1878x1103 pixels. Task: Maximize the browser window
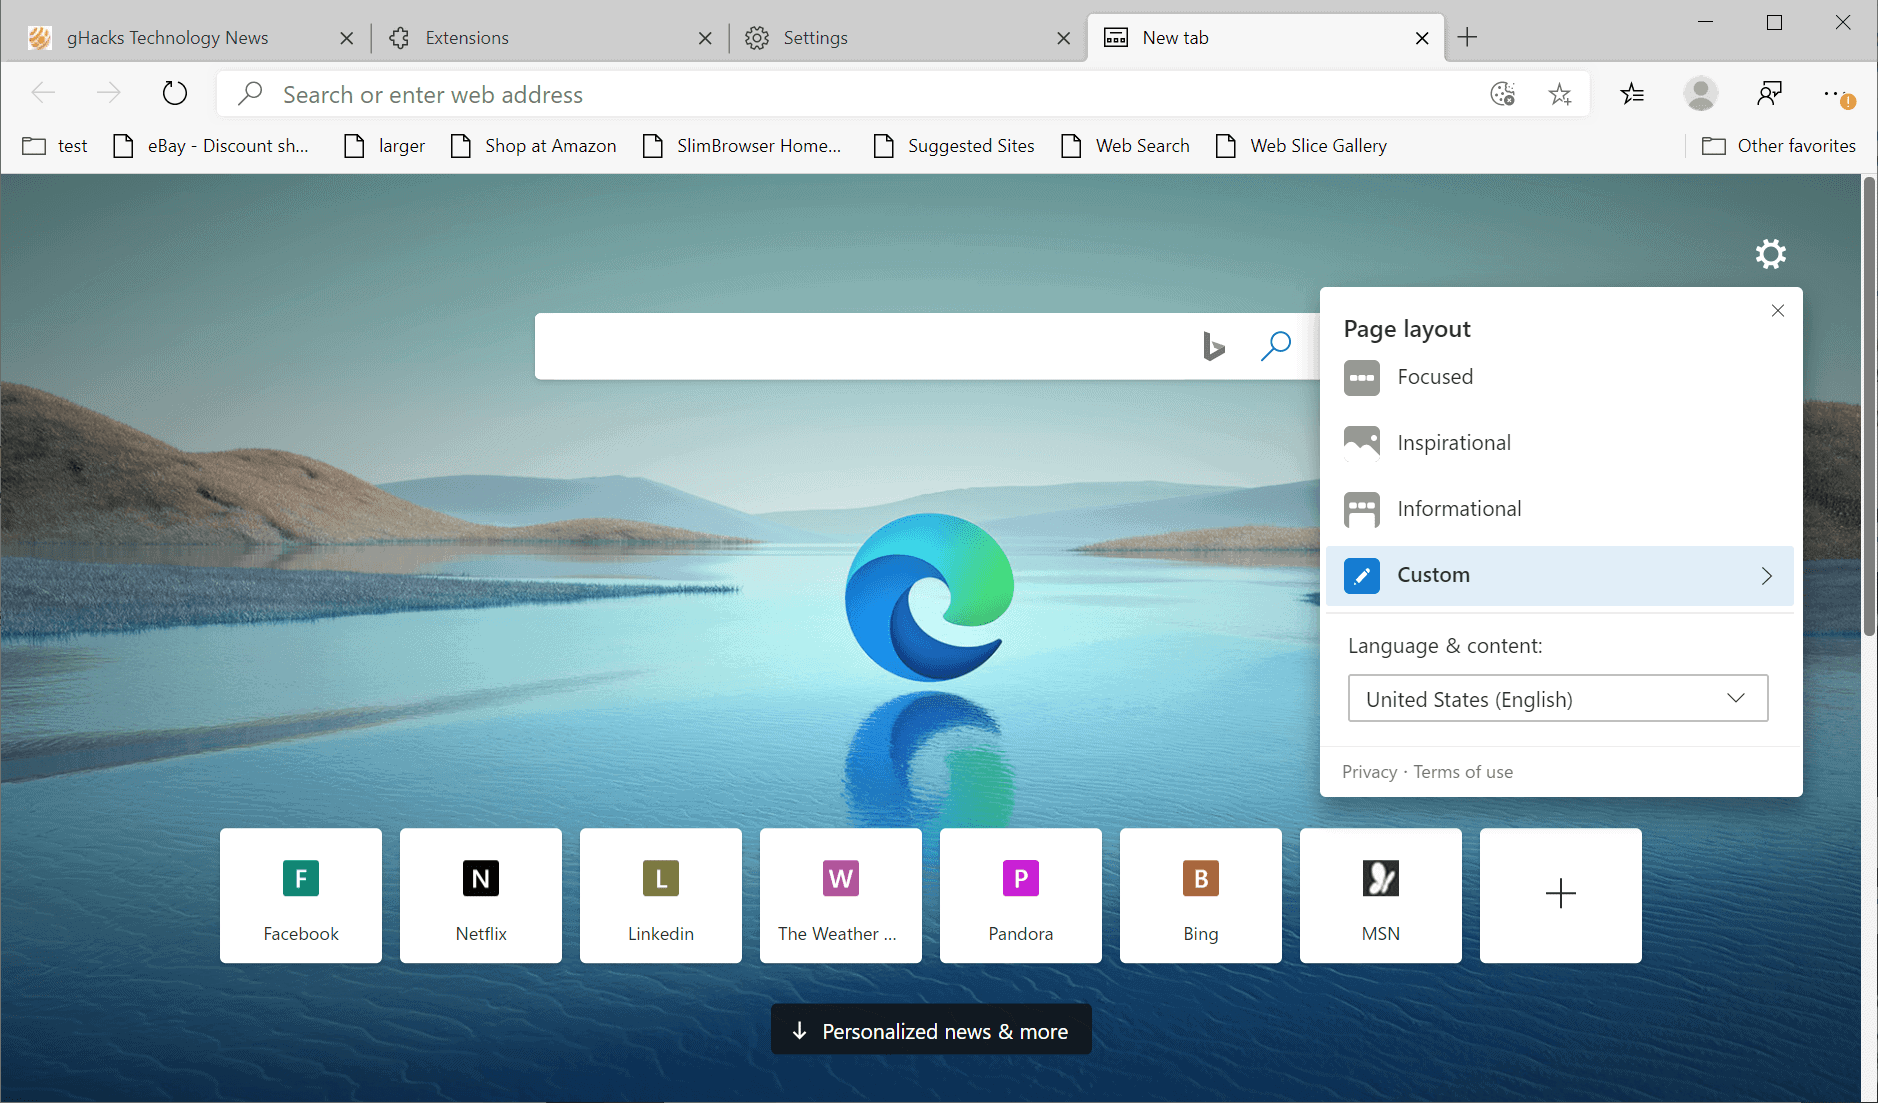1775,22
